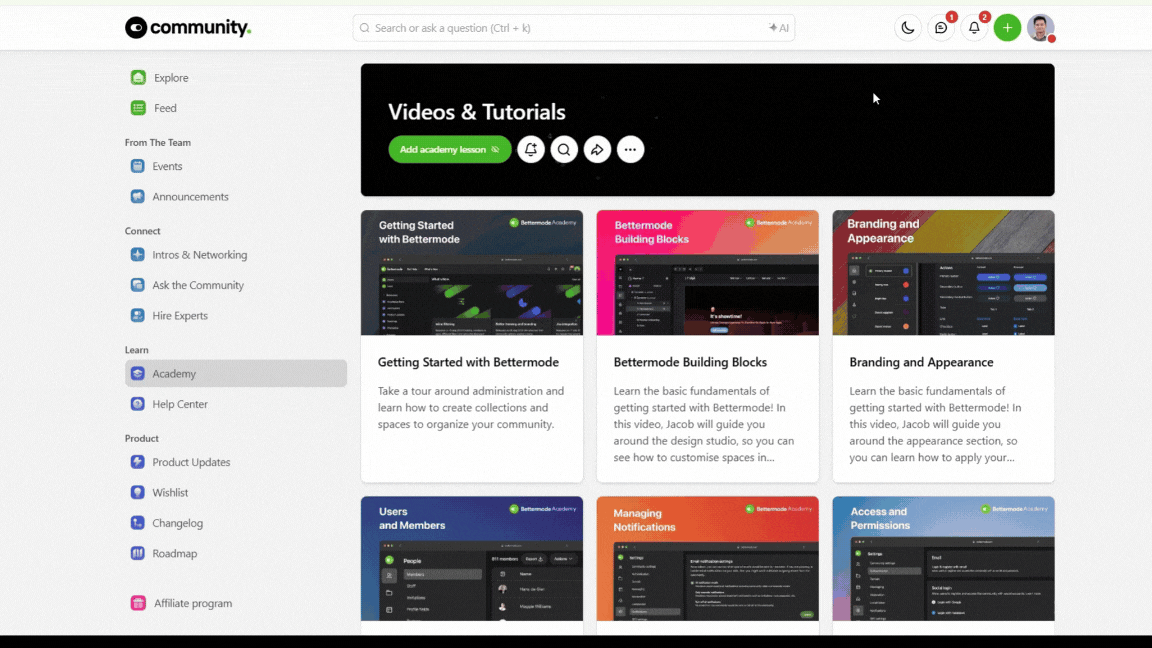Toggle dark mode moon icon
This screenshot has height=648, width=1152.
pos(908,28)
